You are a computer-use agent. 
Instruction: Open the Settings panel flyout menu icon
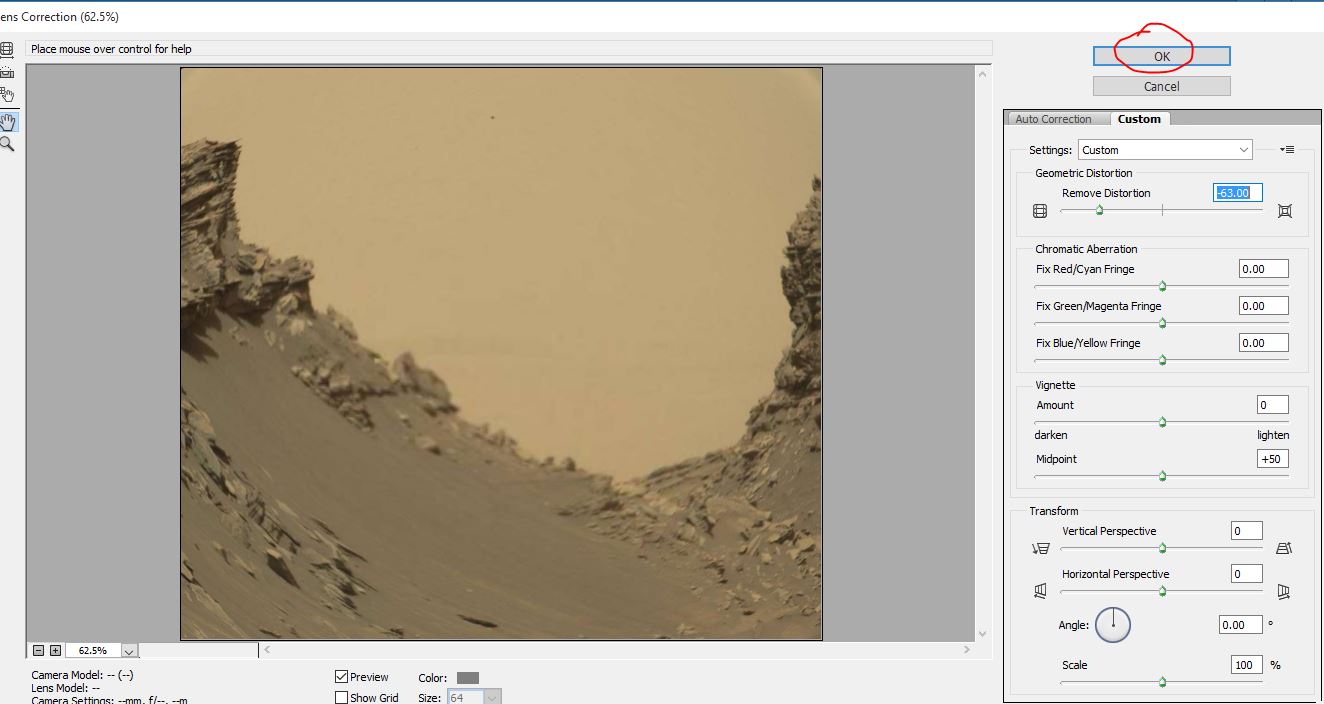pyautogui.click(x=1287, y=150)
